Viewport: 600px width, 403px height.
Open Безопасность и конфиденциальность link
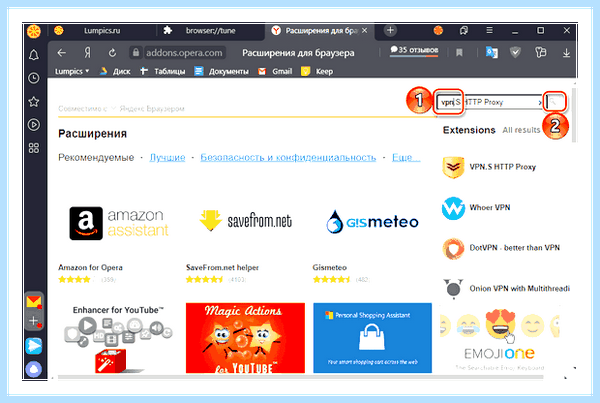(288, 157)
